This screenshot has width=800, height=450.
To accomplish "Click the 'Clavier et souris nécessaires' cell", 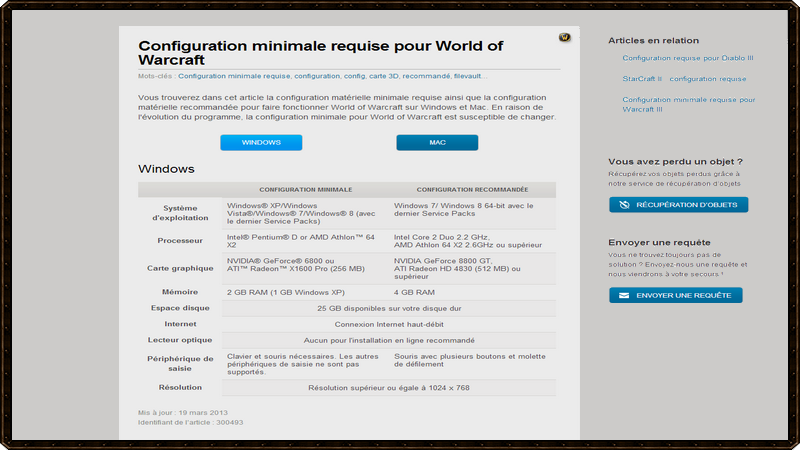I will click(303, 364).
